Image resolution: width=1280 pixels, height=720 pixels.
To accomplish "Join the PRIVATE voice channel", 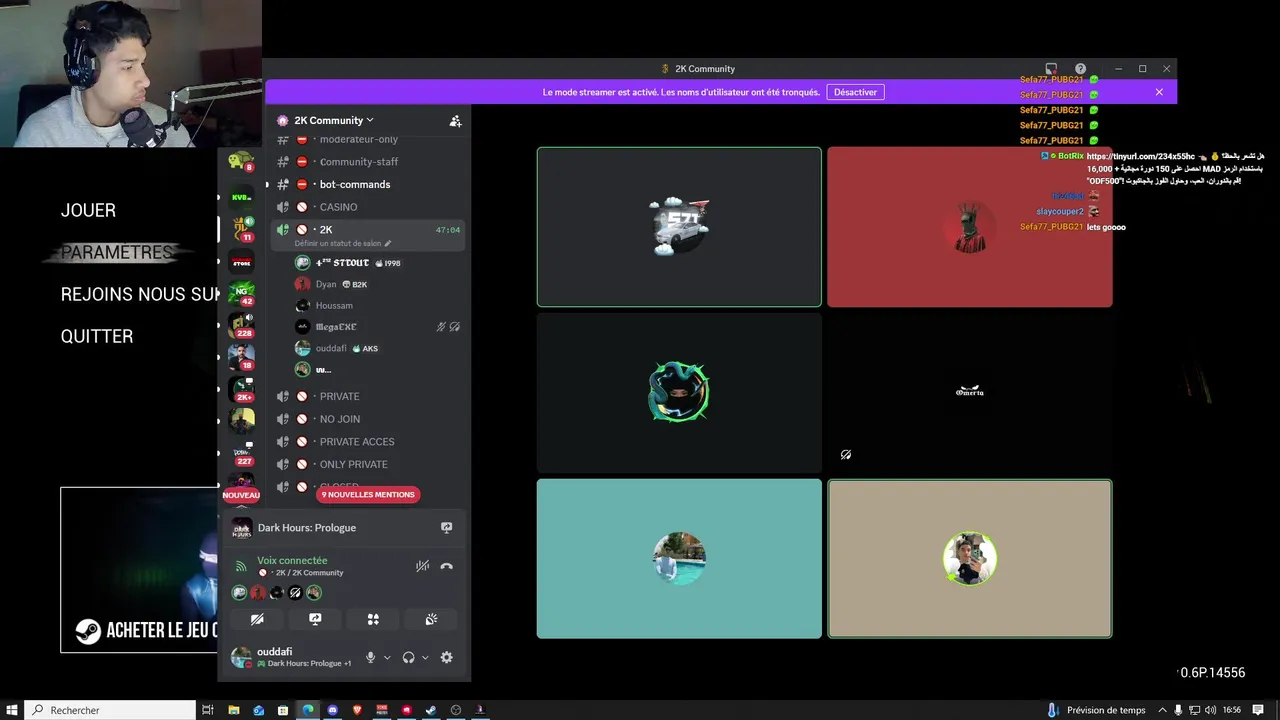I will (339, 396).
